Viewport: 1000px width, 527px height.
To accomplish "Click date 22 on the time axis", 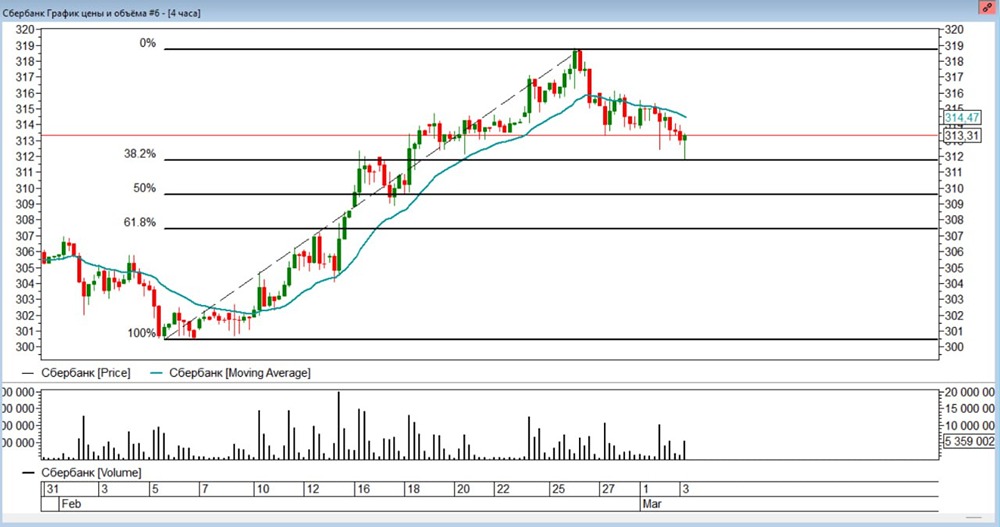I will [503, 489].
